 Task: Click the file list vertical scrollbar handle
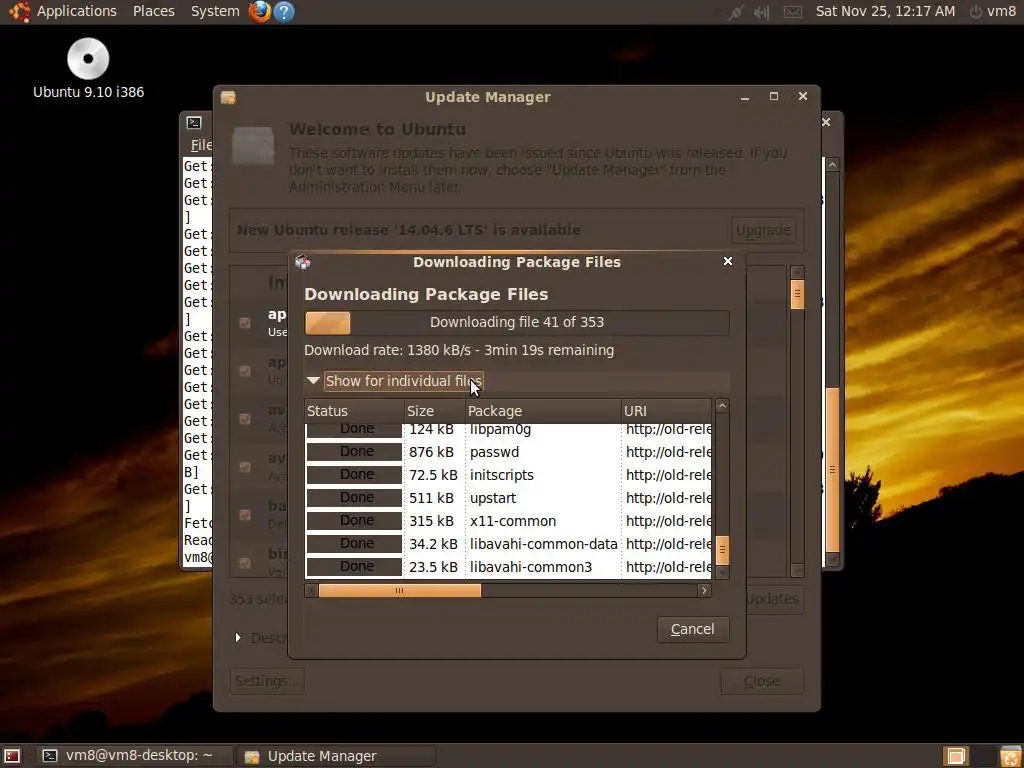pos(722,550)
